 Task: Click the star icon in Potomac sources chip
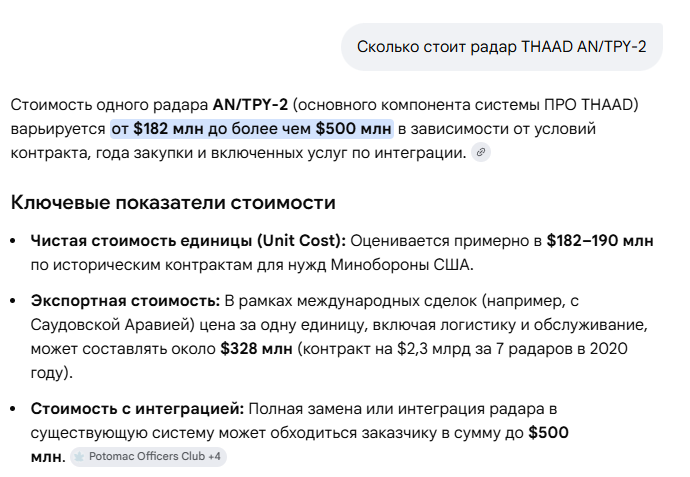(78, 457)
